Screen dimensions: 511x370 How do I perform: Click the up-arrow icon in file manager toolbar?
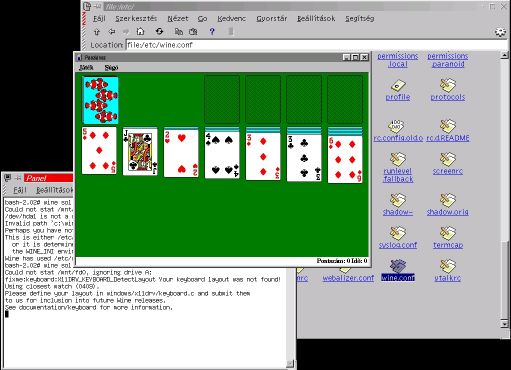coord(97,32)
